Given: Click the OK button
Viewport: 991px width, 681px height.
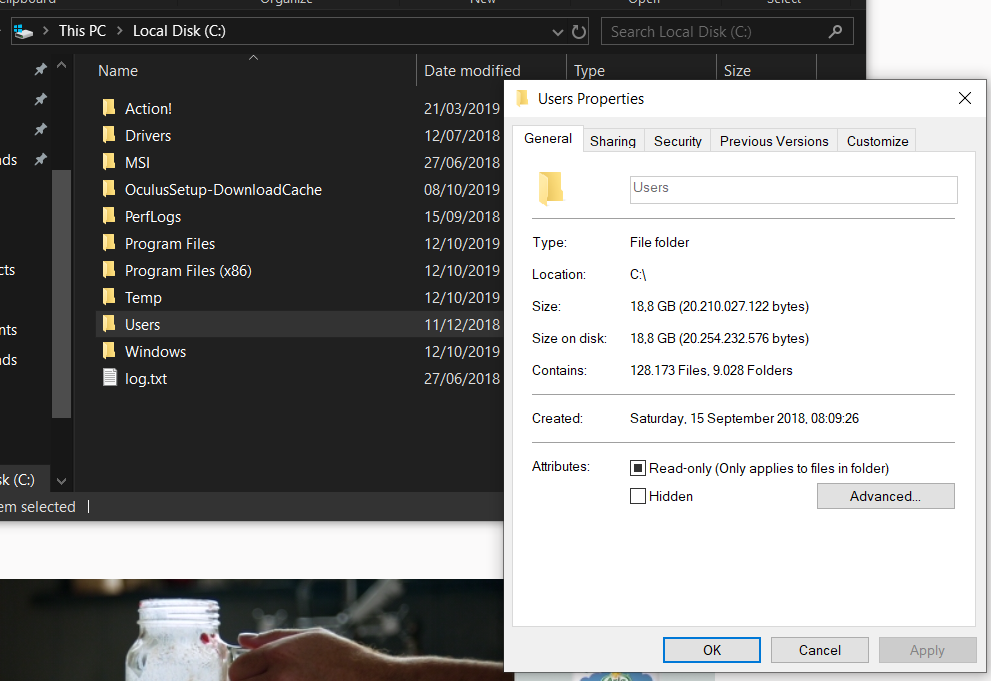Looking at the screenshot, I should (x=712, y=650).
